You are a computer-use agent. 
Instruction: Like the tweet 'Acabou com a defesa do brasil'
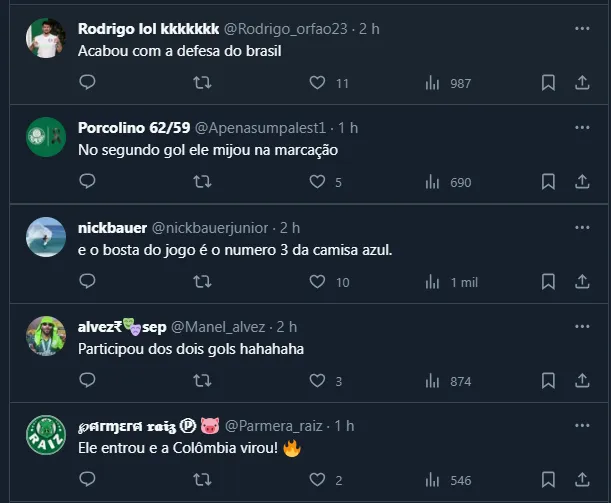[x=317, y=83]
